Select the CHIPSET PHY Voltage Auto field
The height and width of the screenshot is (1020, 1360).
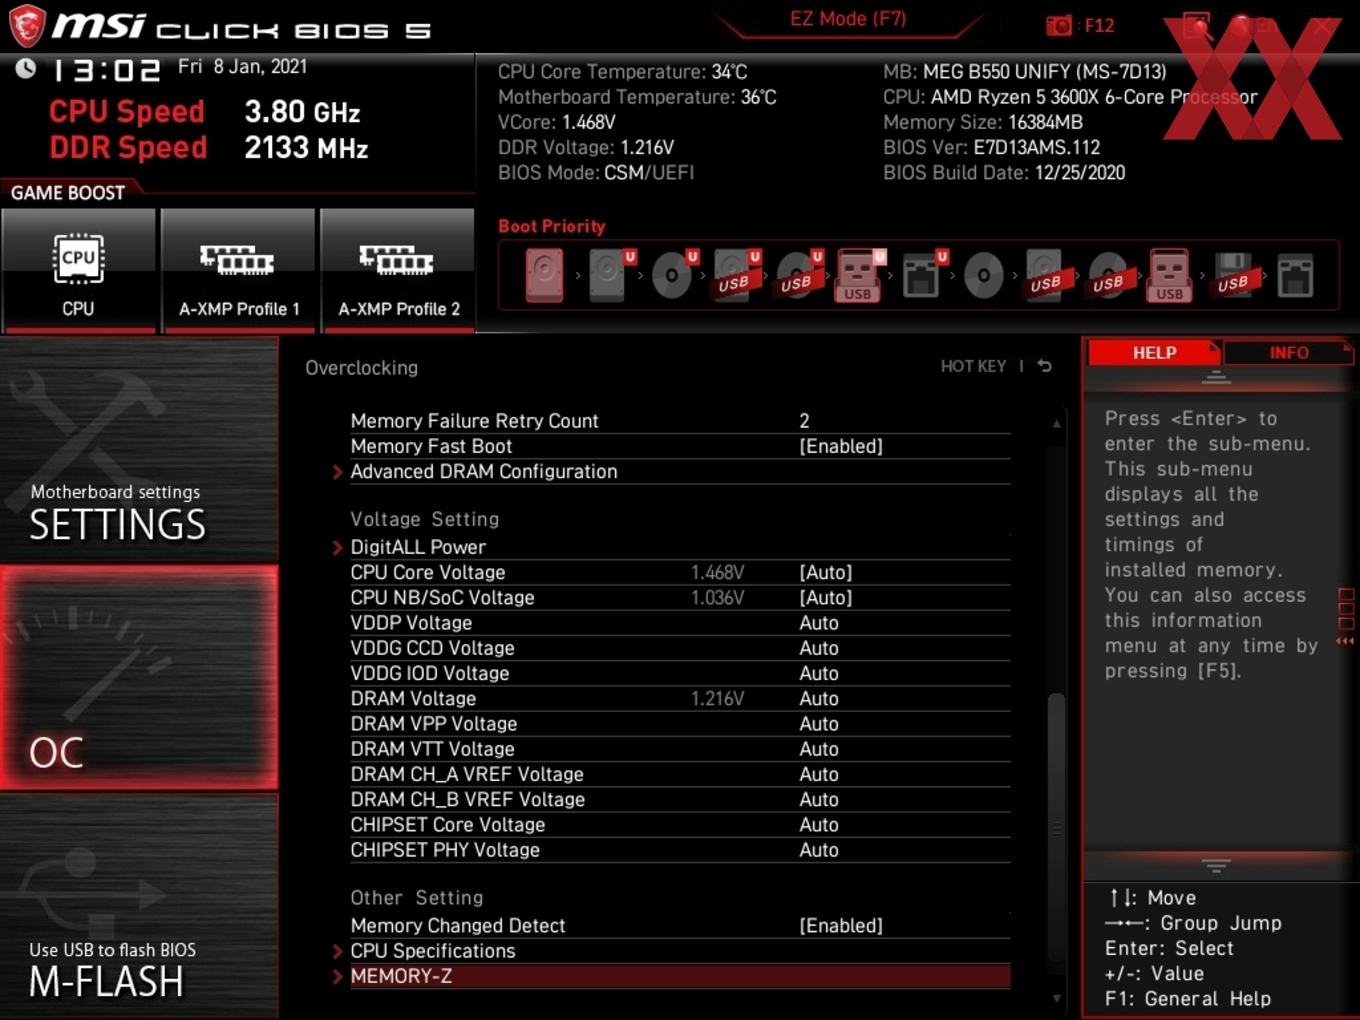(818, 850)
